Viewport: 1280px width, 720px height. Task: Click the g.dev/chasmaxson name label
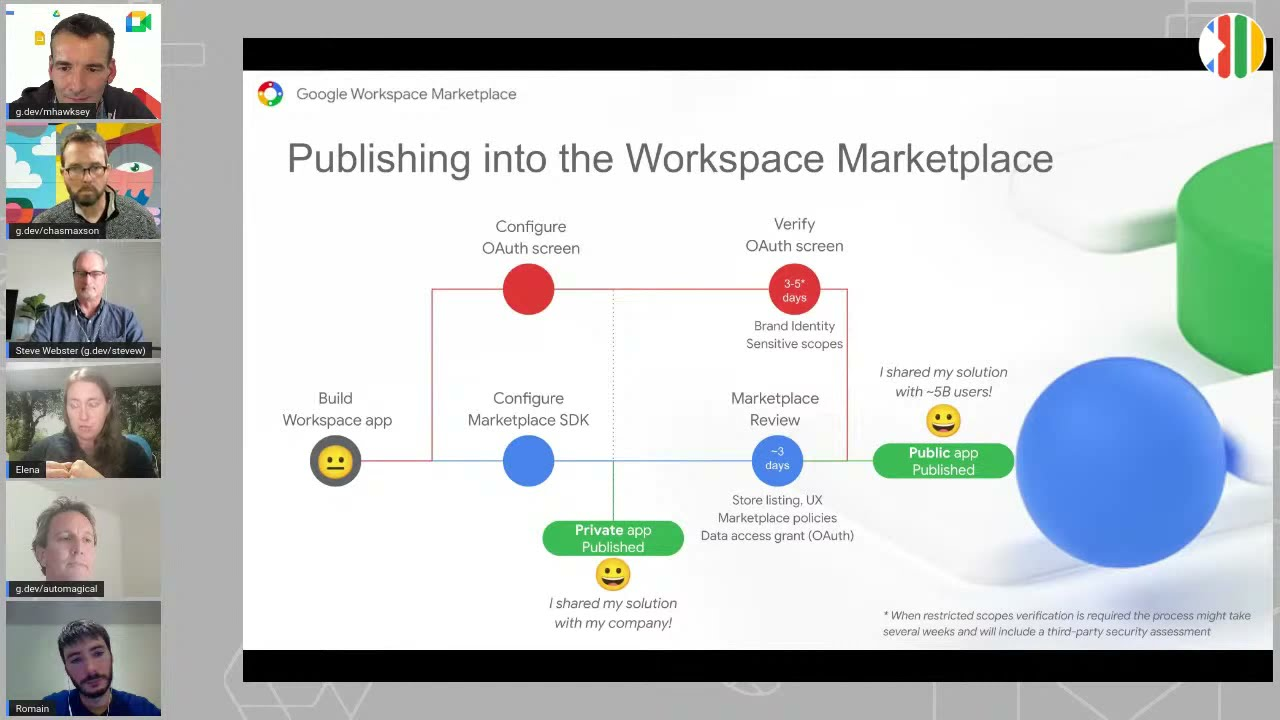[x=57, y=231]
